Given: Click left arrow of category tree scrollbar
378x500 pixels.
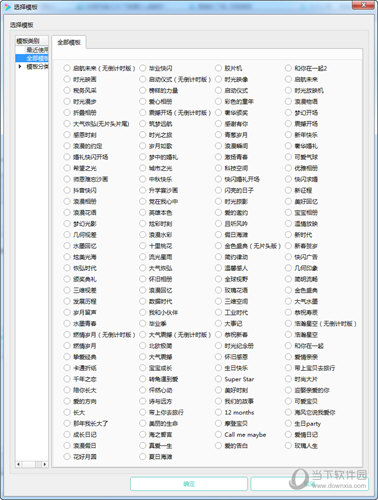Looking at the screenshot, I should pyautogui.click(x=18, y=464).
